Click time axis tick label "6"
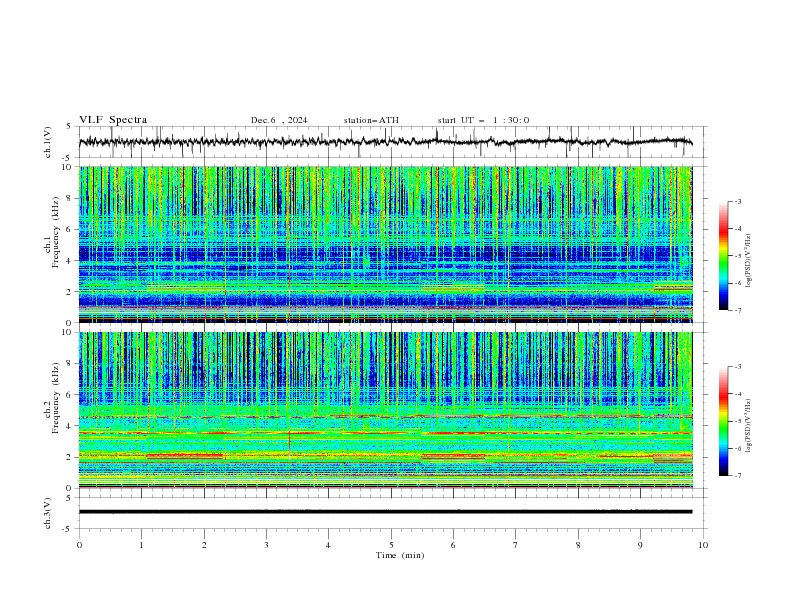The width and height of the screenshot is (792, 612). click(x=453, y=545)
